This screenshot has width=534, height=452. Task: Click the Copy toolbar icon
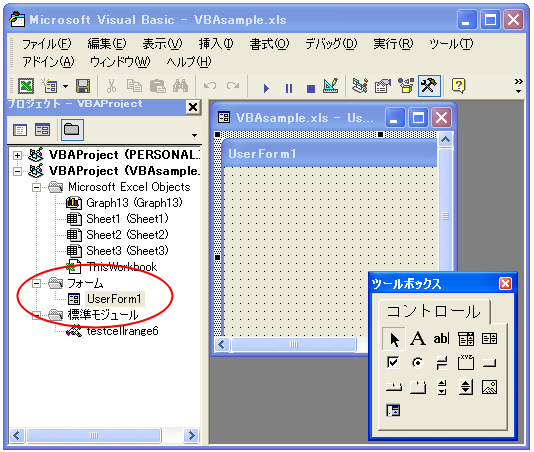pyautogui.click(x=134, y=86)
